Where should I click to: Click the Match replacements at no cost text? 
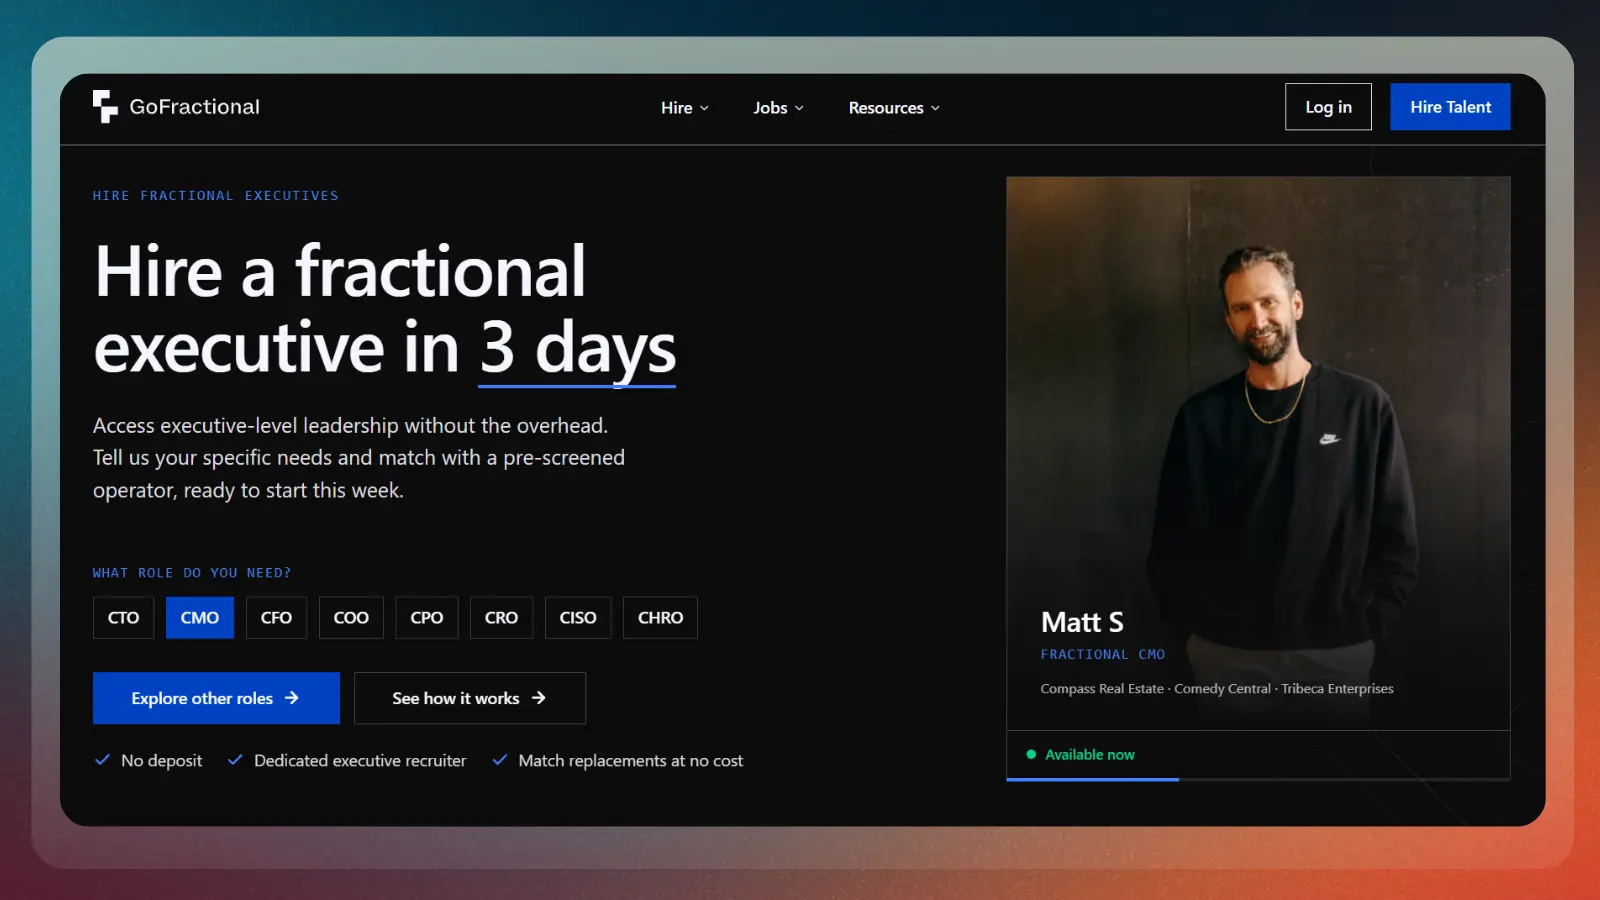click(x=631, y=761)
